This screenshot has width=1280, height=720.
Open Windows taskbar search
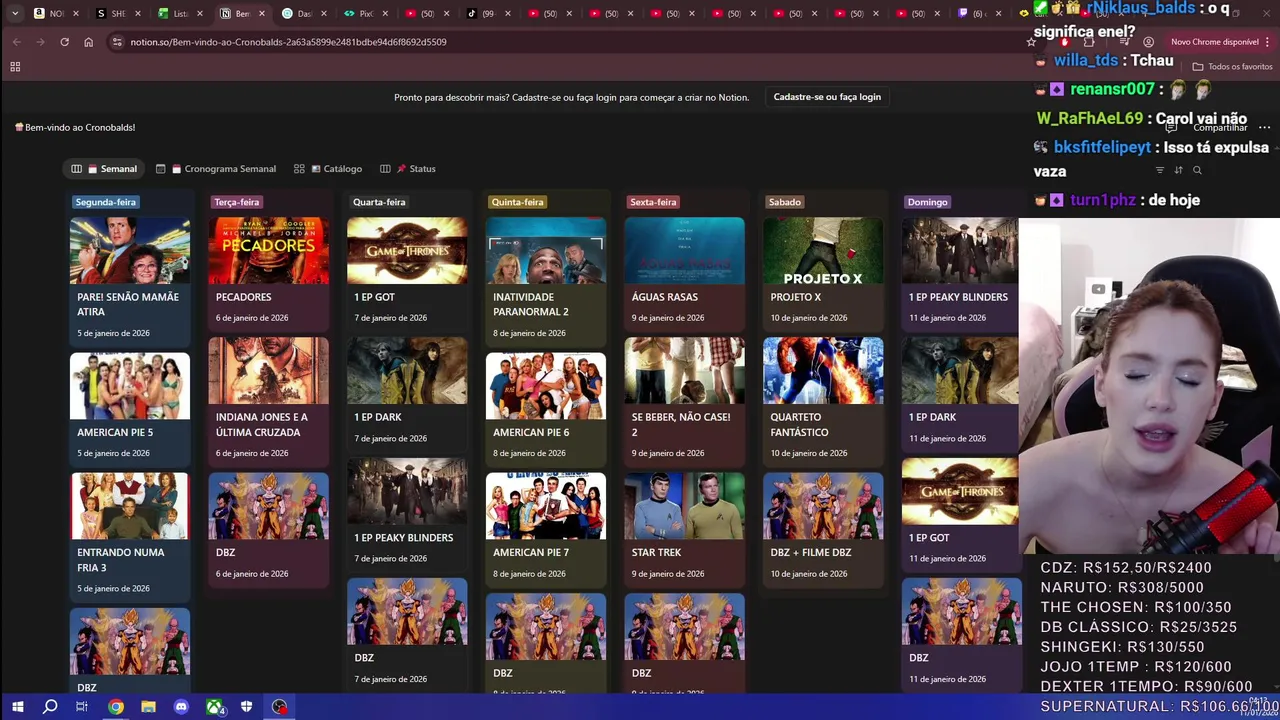pos(50,707)
